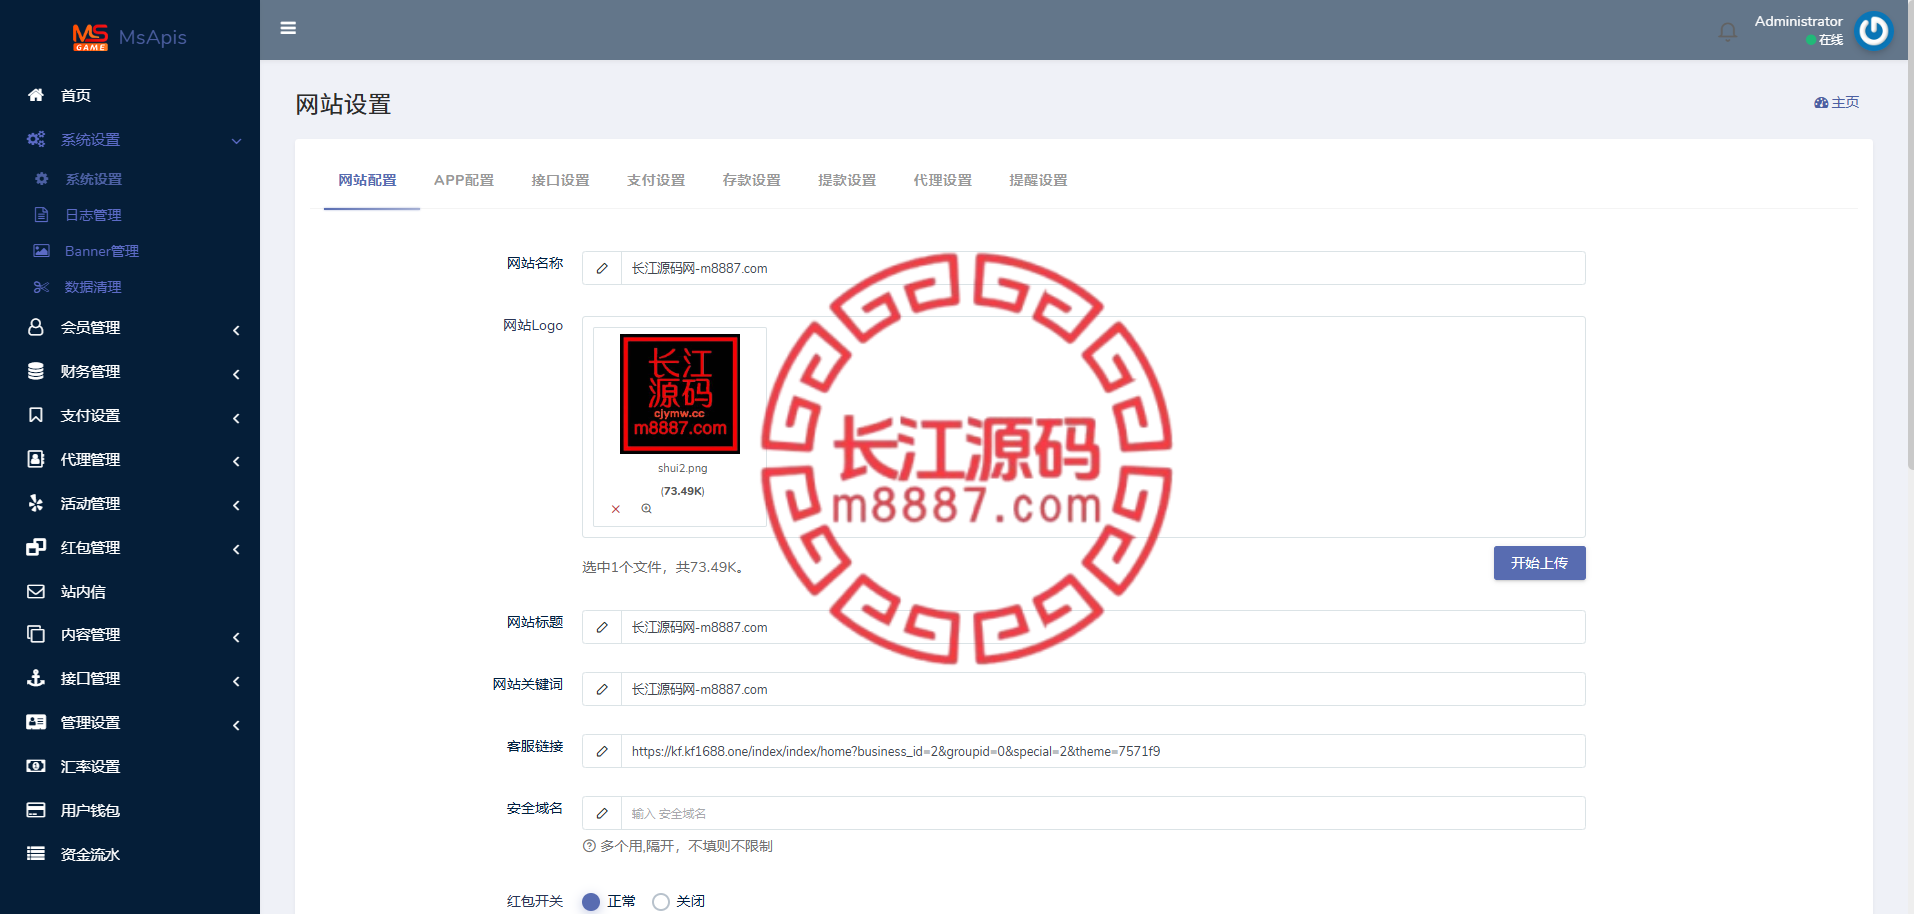1914x914 pixels.
Task: Click the image icon beside Banner管理
Action: [x=42, y=251]
